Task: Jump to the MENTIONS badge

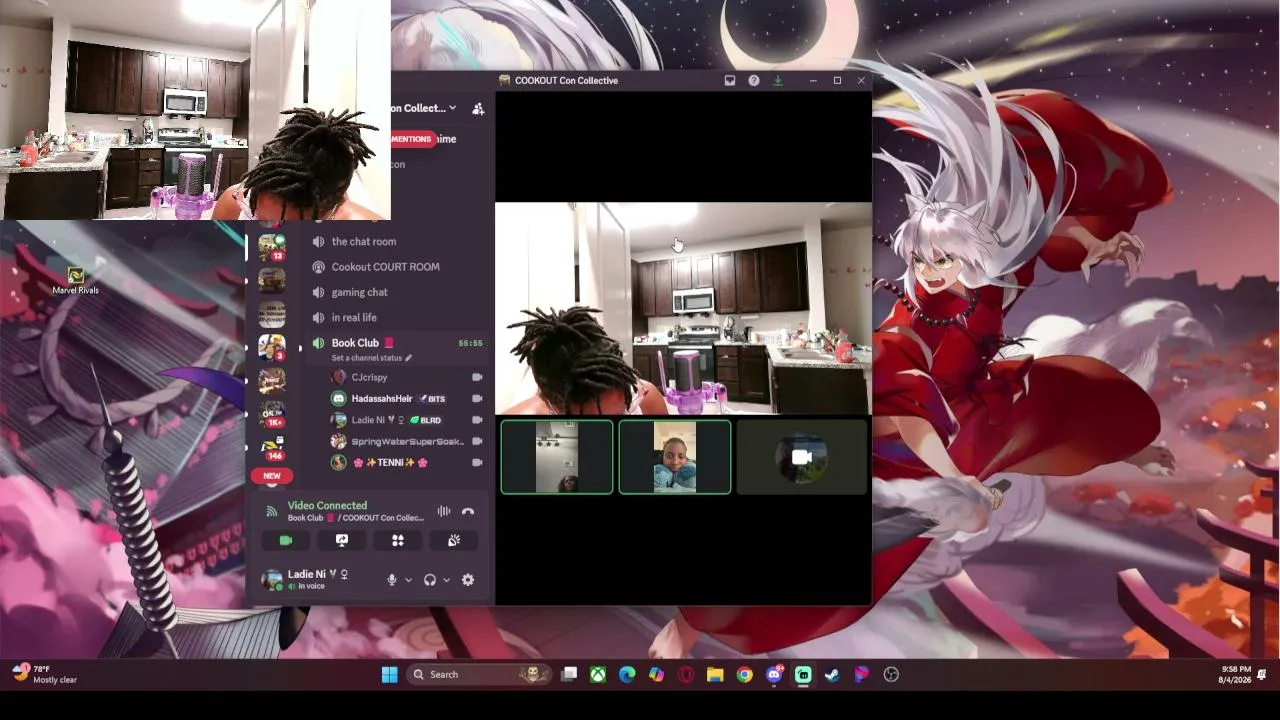Action: [x=412, y=139]
